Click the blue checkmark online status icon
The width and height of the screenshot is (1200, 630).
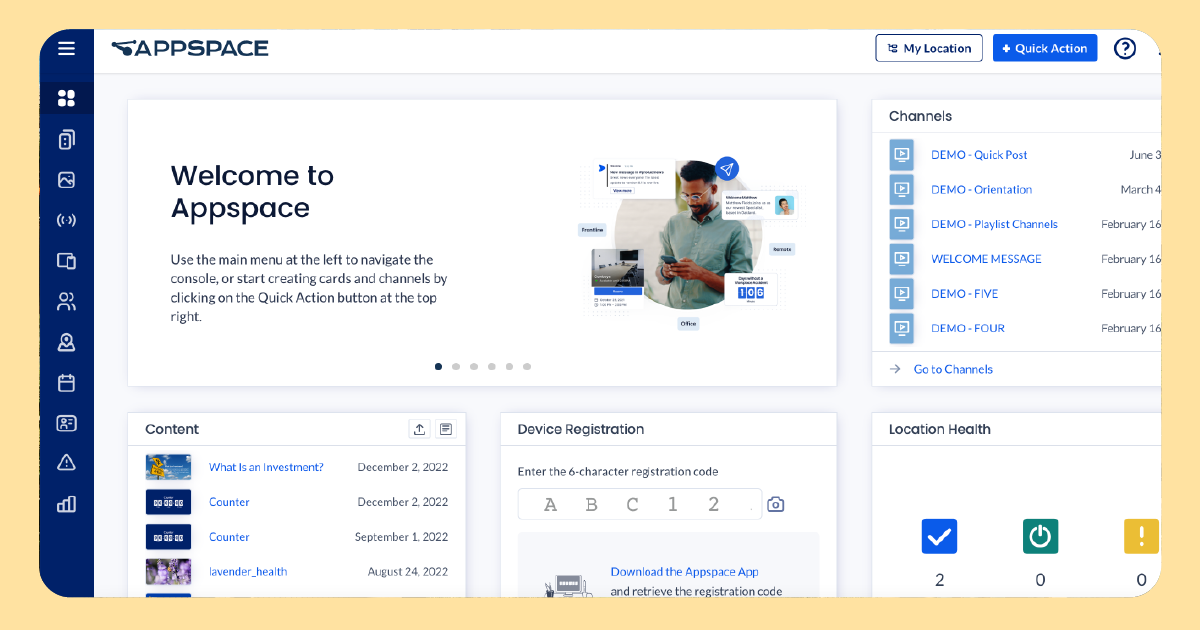939,536
